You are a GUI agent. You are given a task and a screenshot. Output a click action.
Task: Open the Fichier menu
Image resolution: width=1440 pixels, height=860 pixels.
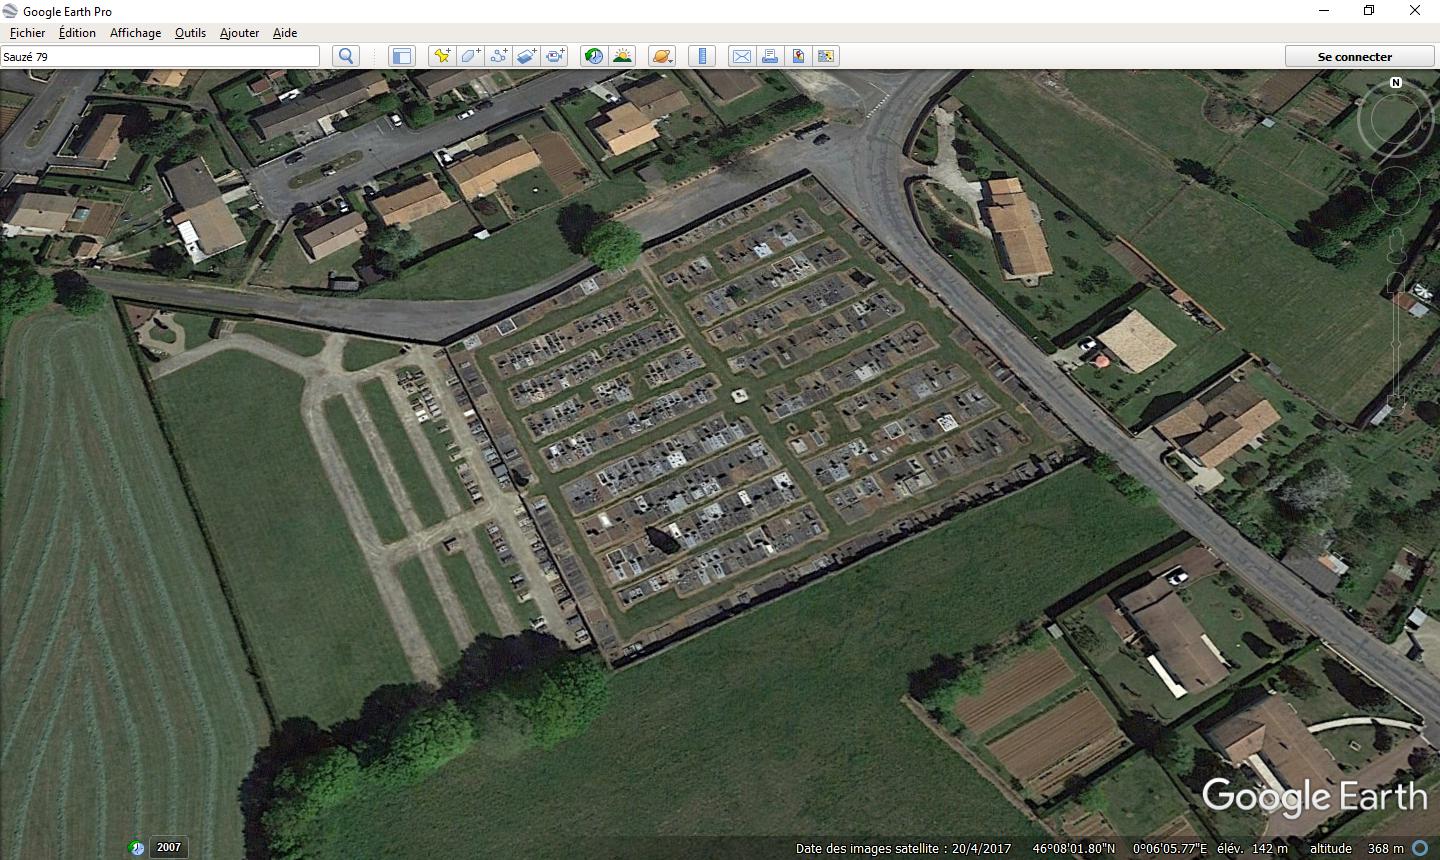tap(28, 32)
